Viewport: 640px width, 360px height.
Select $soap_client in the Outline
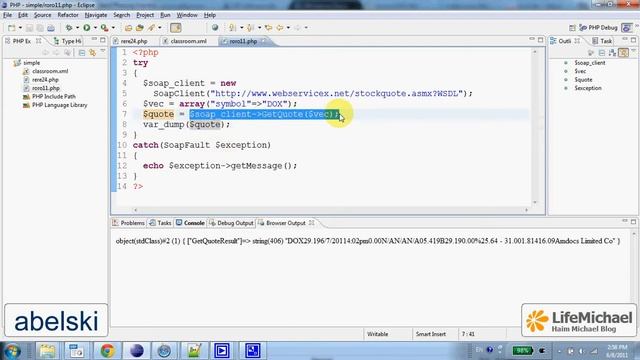point(590,63)
